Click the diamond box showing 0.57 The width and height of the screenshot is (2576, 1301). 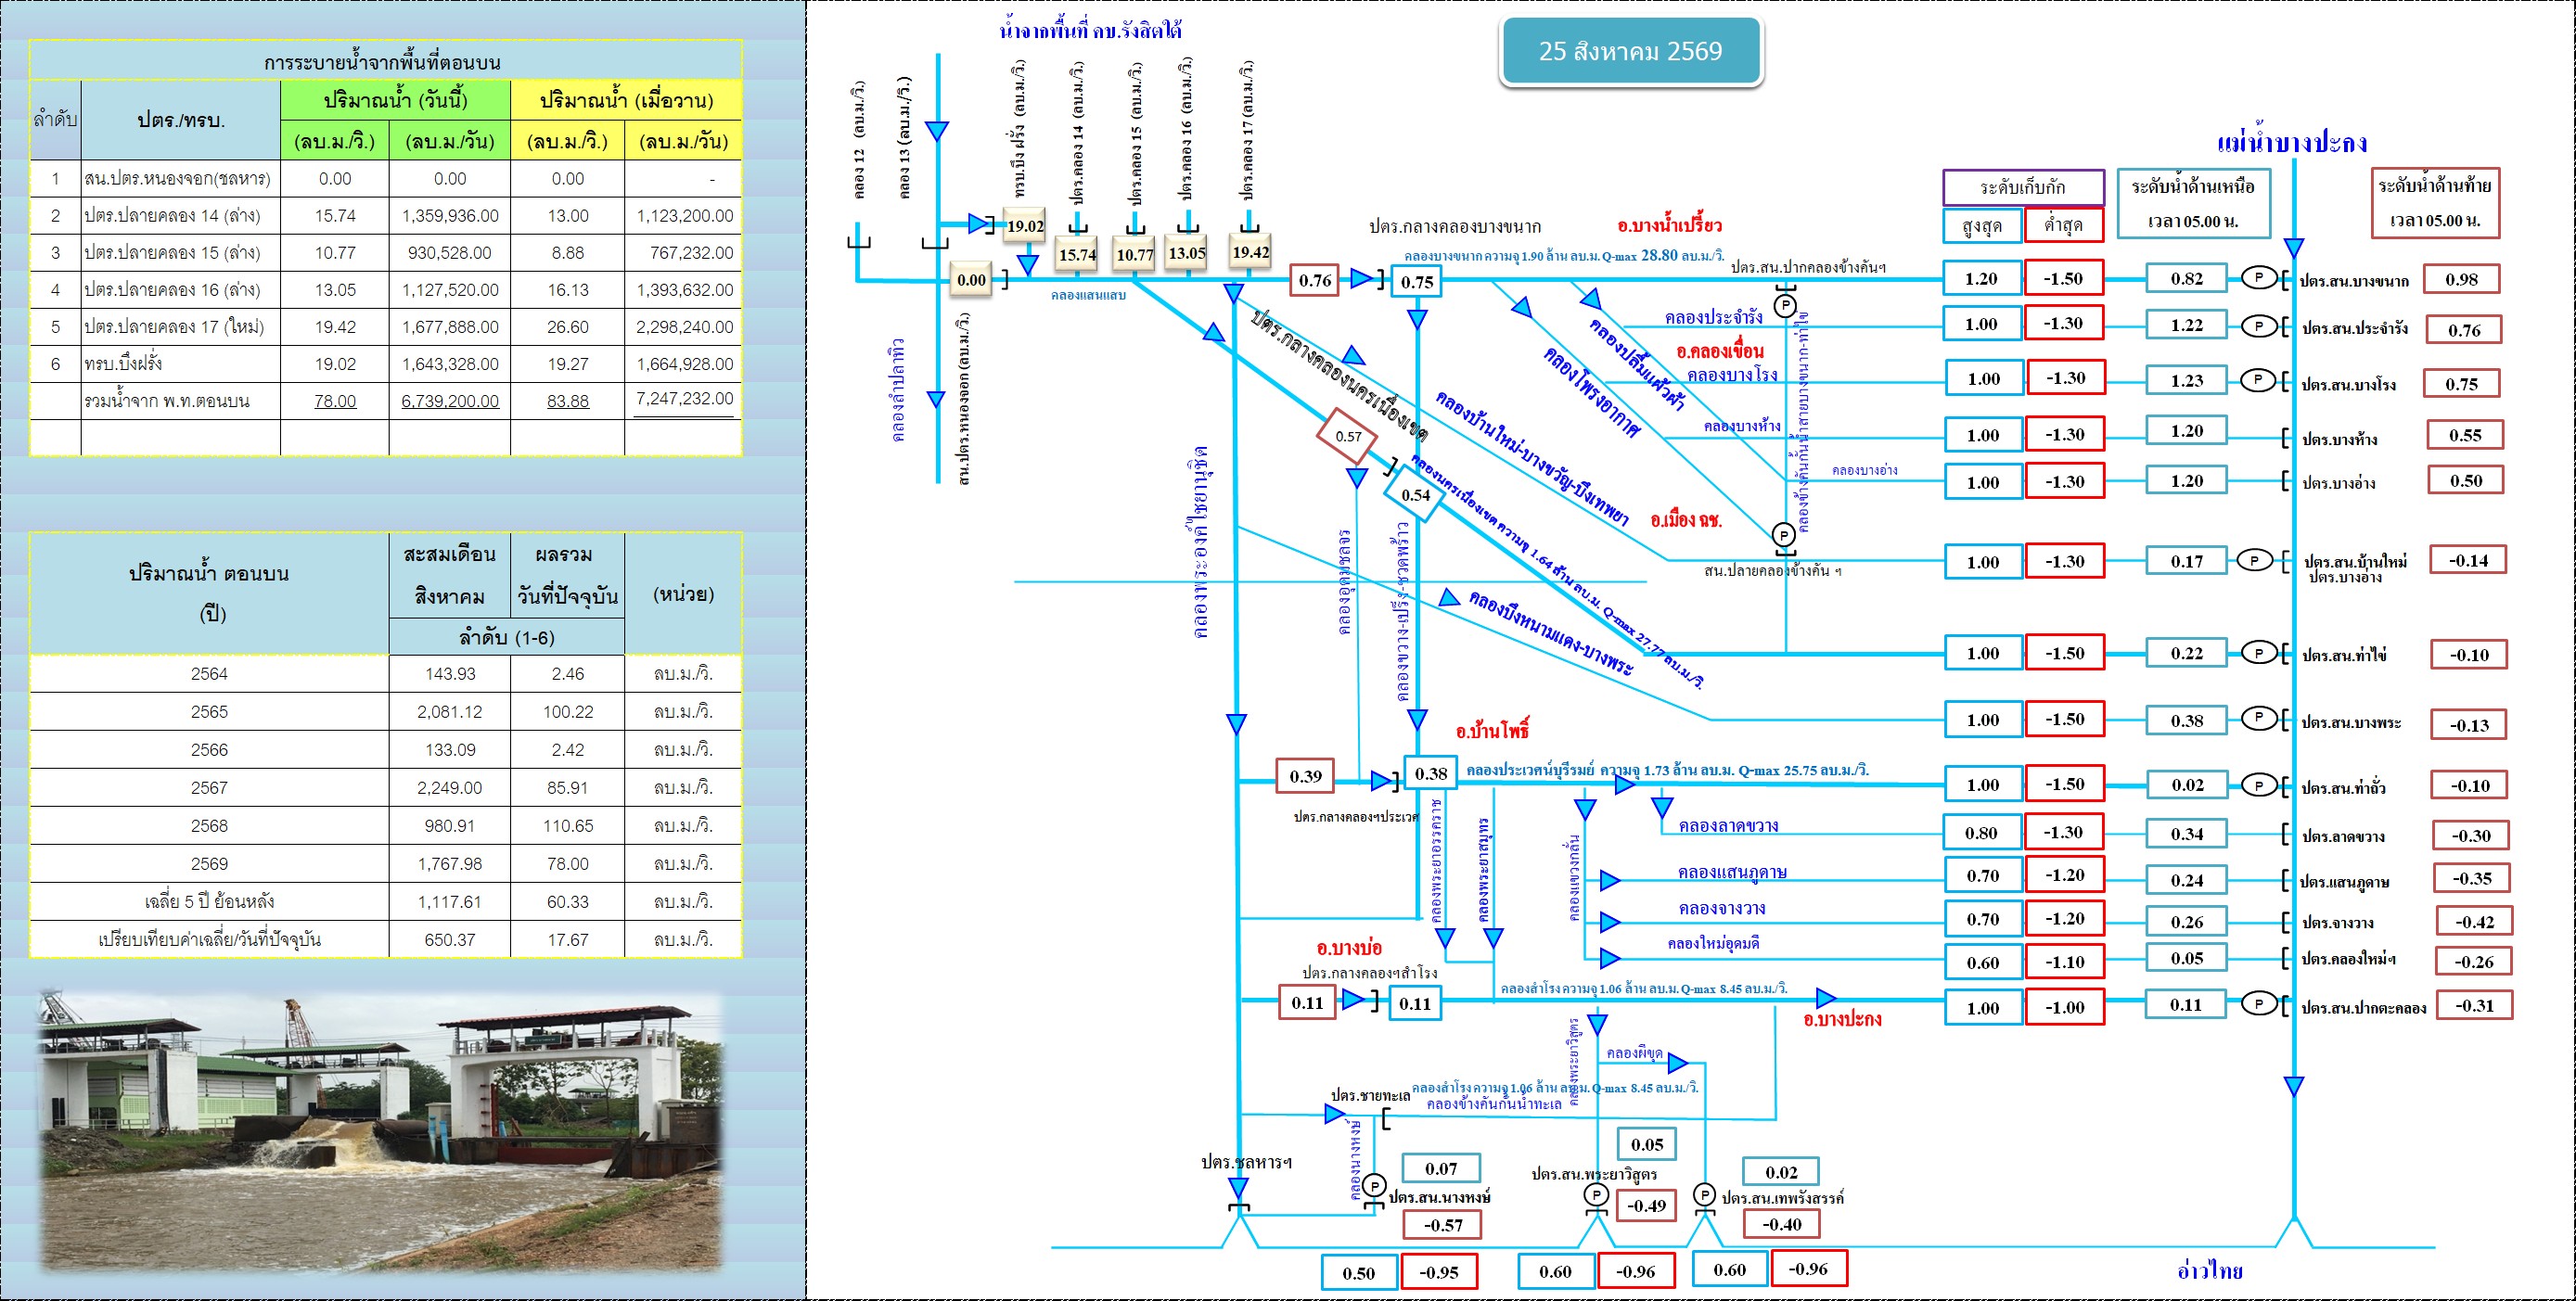pyautogui.click(x=1348, y=436)
